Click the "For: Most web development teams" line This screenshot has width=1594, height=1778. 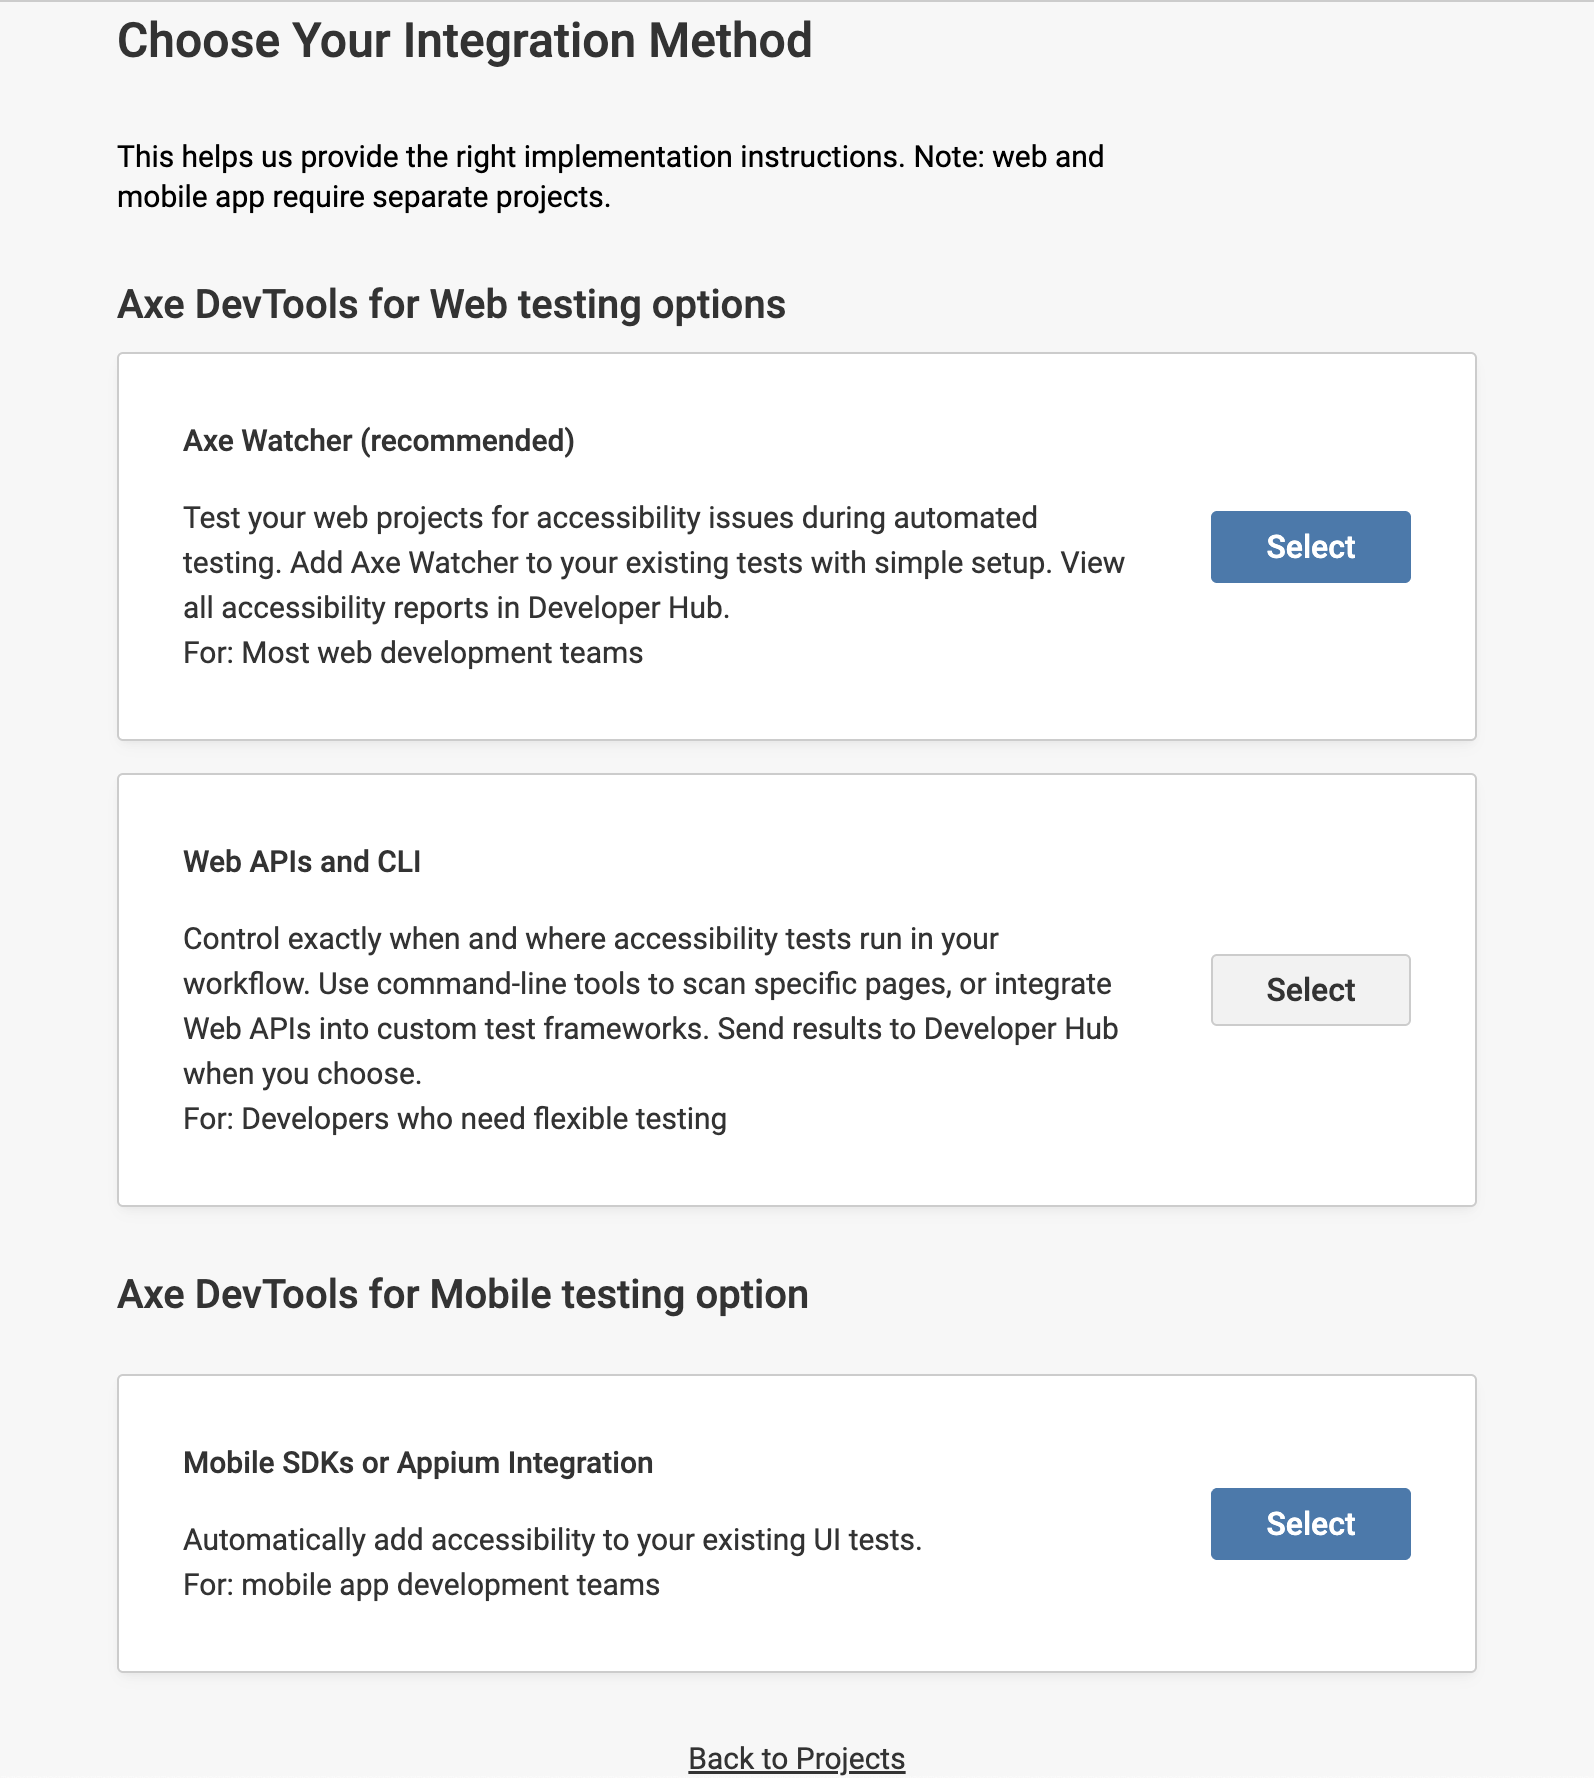[x=412, y=653]
